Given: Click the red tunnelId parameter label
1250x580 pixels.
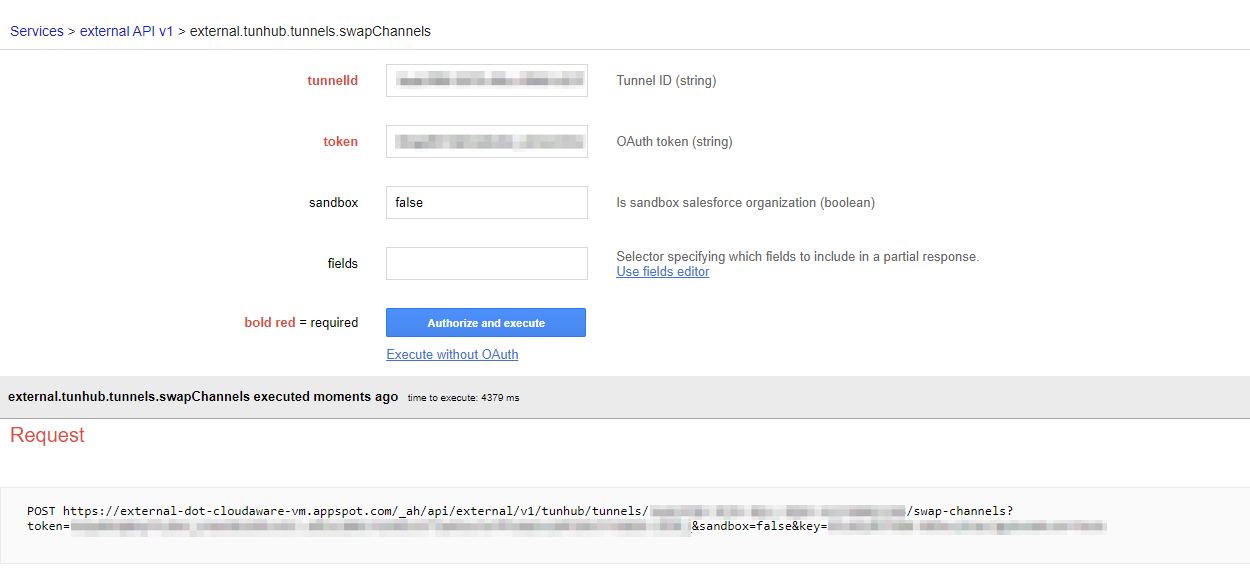Looking at the screenshot, I should point(332,81).
